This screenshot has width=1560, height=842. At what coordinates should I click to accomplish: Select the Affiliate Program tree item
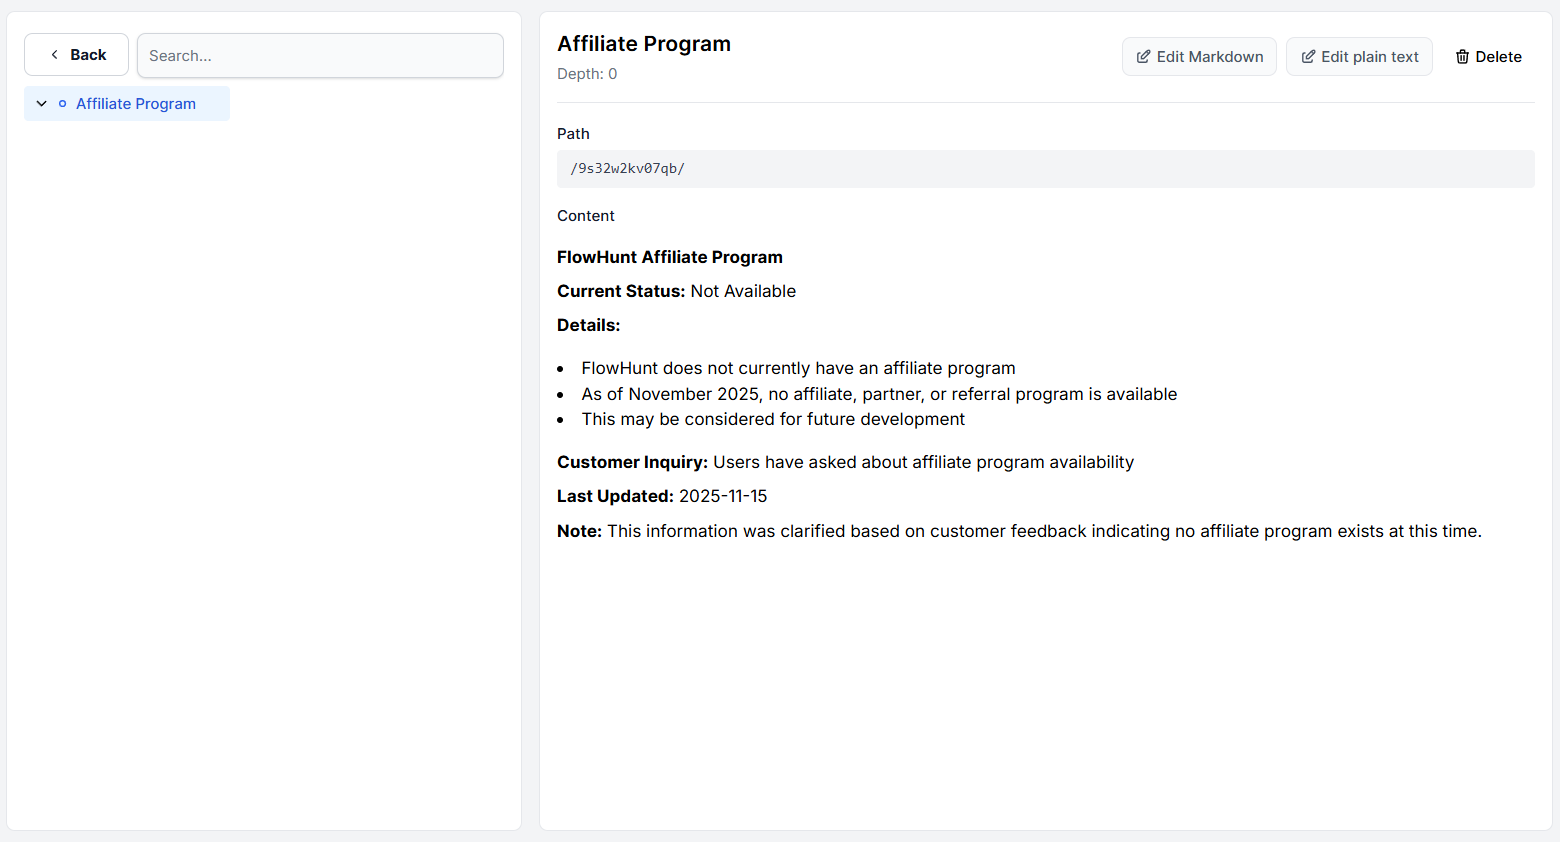click(x=127, y=104)
